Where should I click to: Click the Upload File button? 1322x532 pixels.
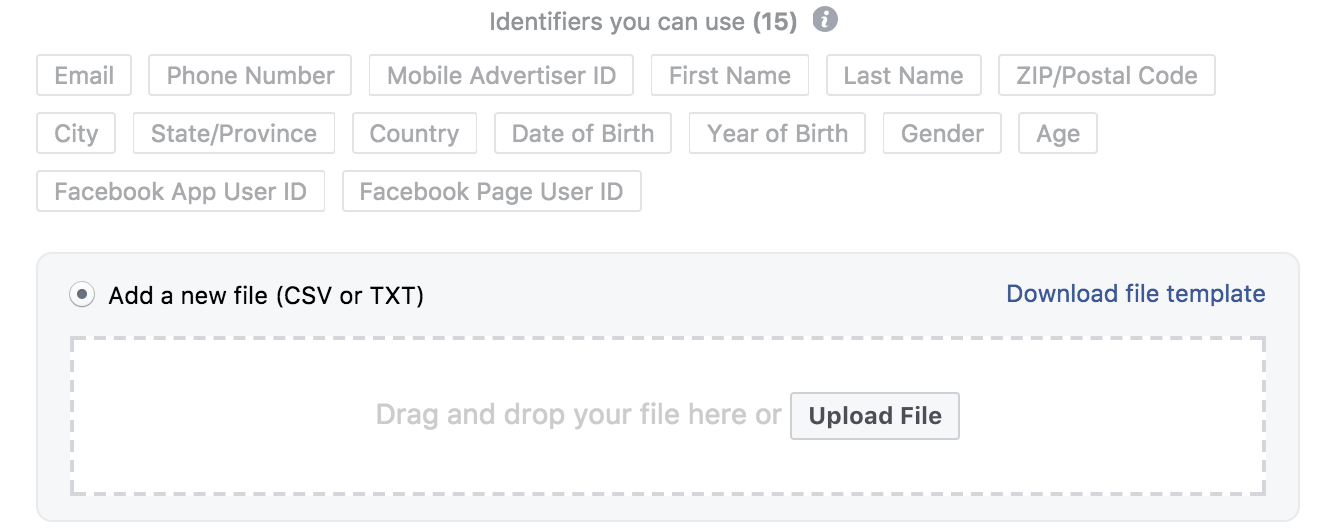coord(875,416)
